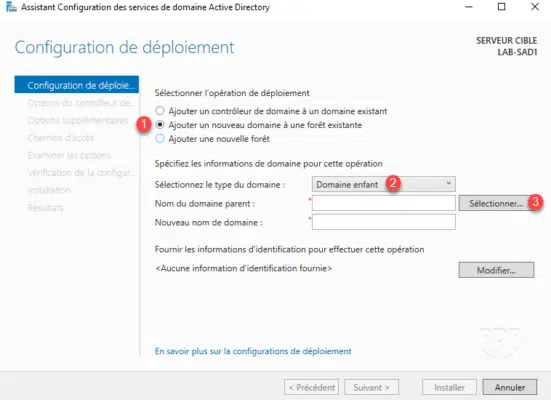Minimize the Active Directory wizard window
This screenshot has width=551, height=400.
coord(468,7)
